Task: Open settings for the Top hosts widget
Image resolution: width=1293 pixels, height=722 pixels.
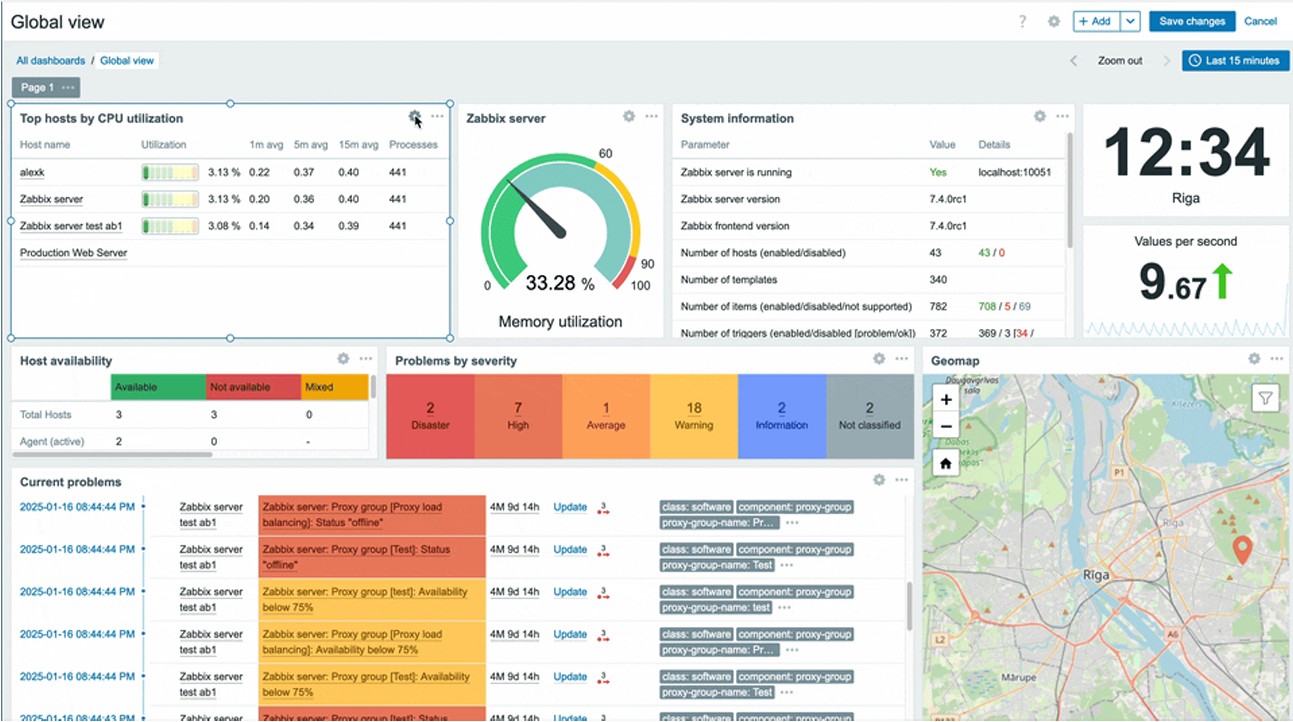Action: (414, 116)
